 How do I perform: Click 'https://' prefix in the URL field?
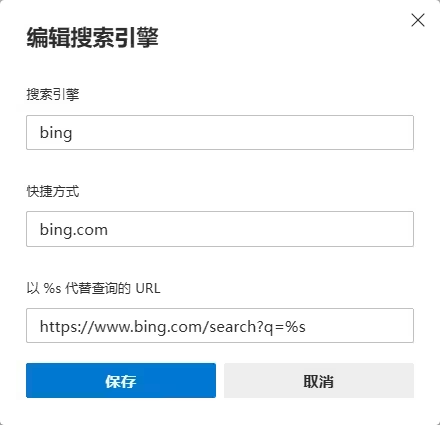pyautogui.click(x=67, y=327)
